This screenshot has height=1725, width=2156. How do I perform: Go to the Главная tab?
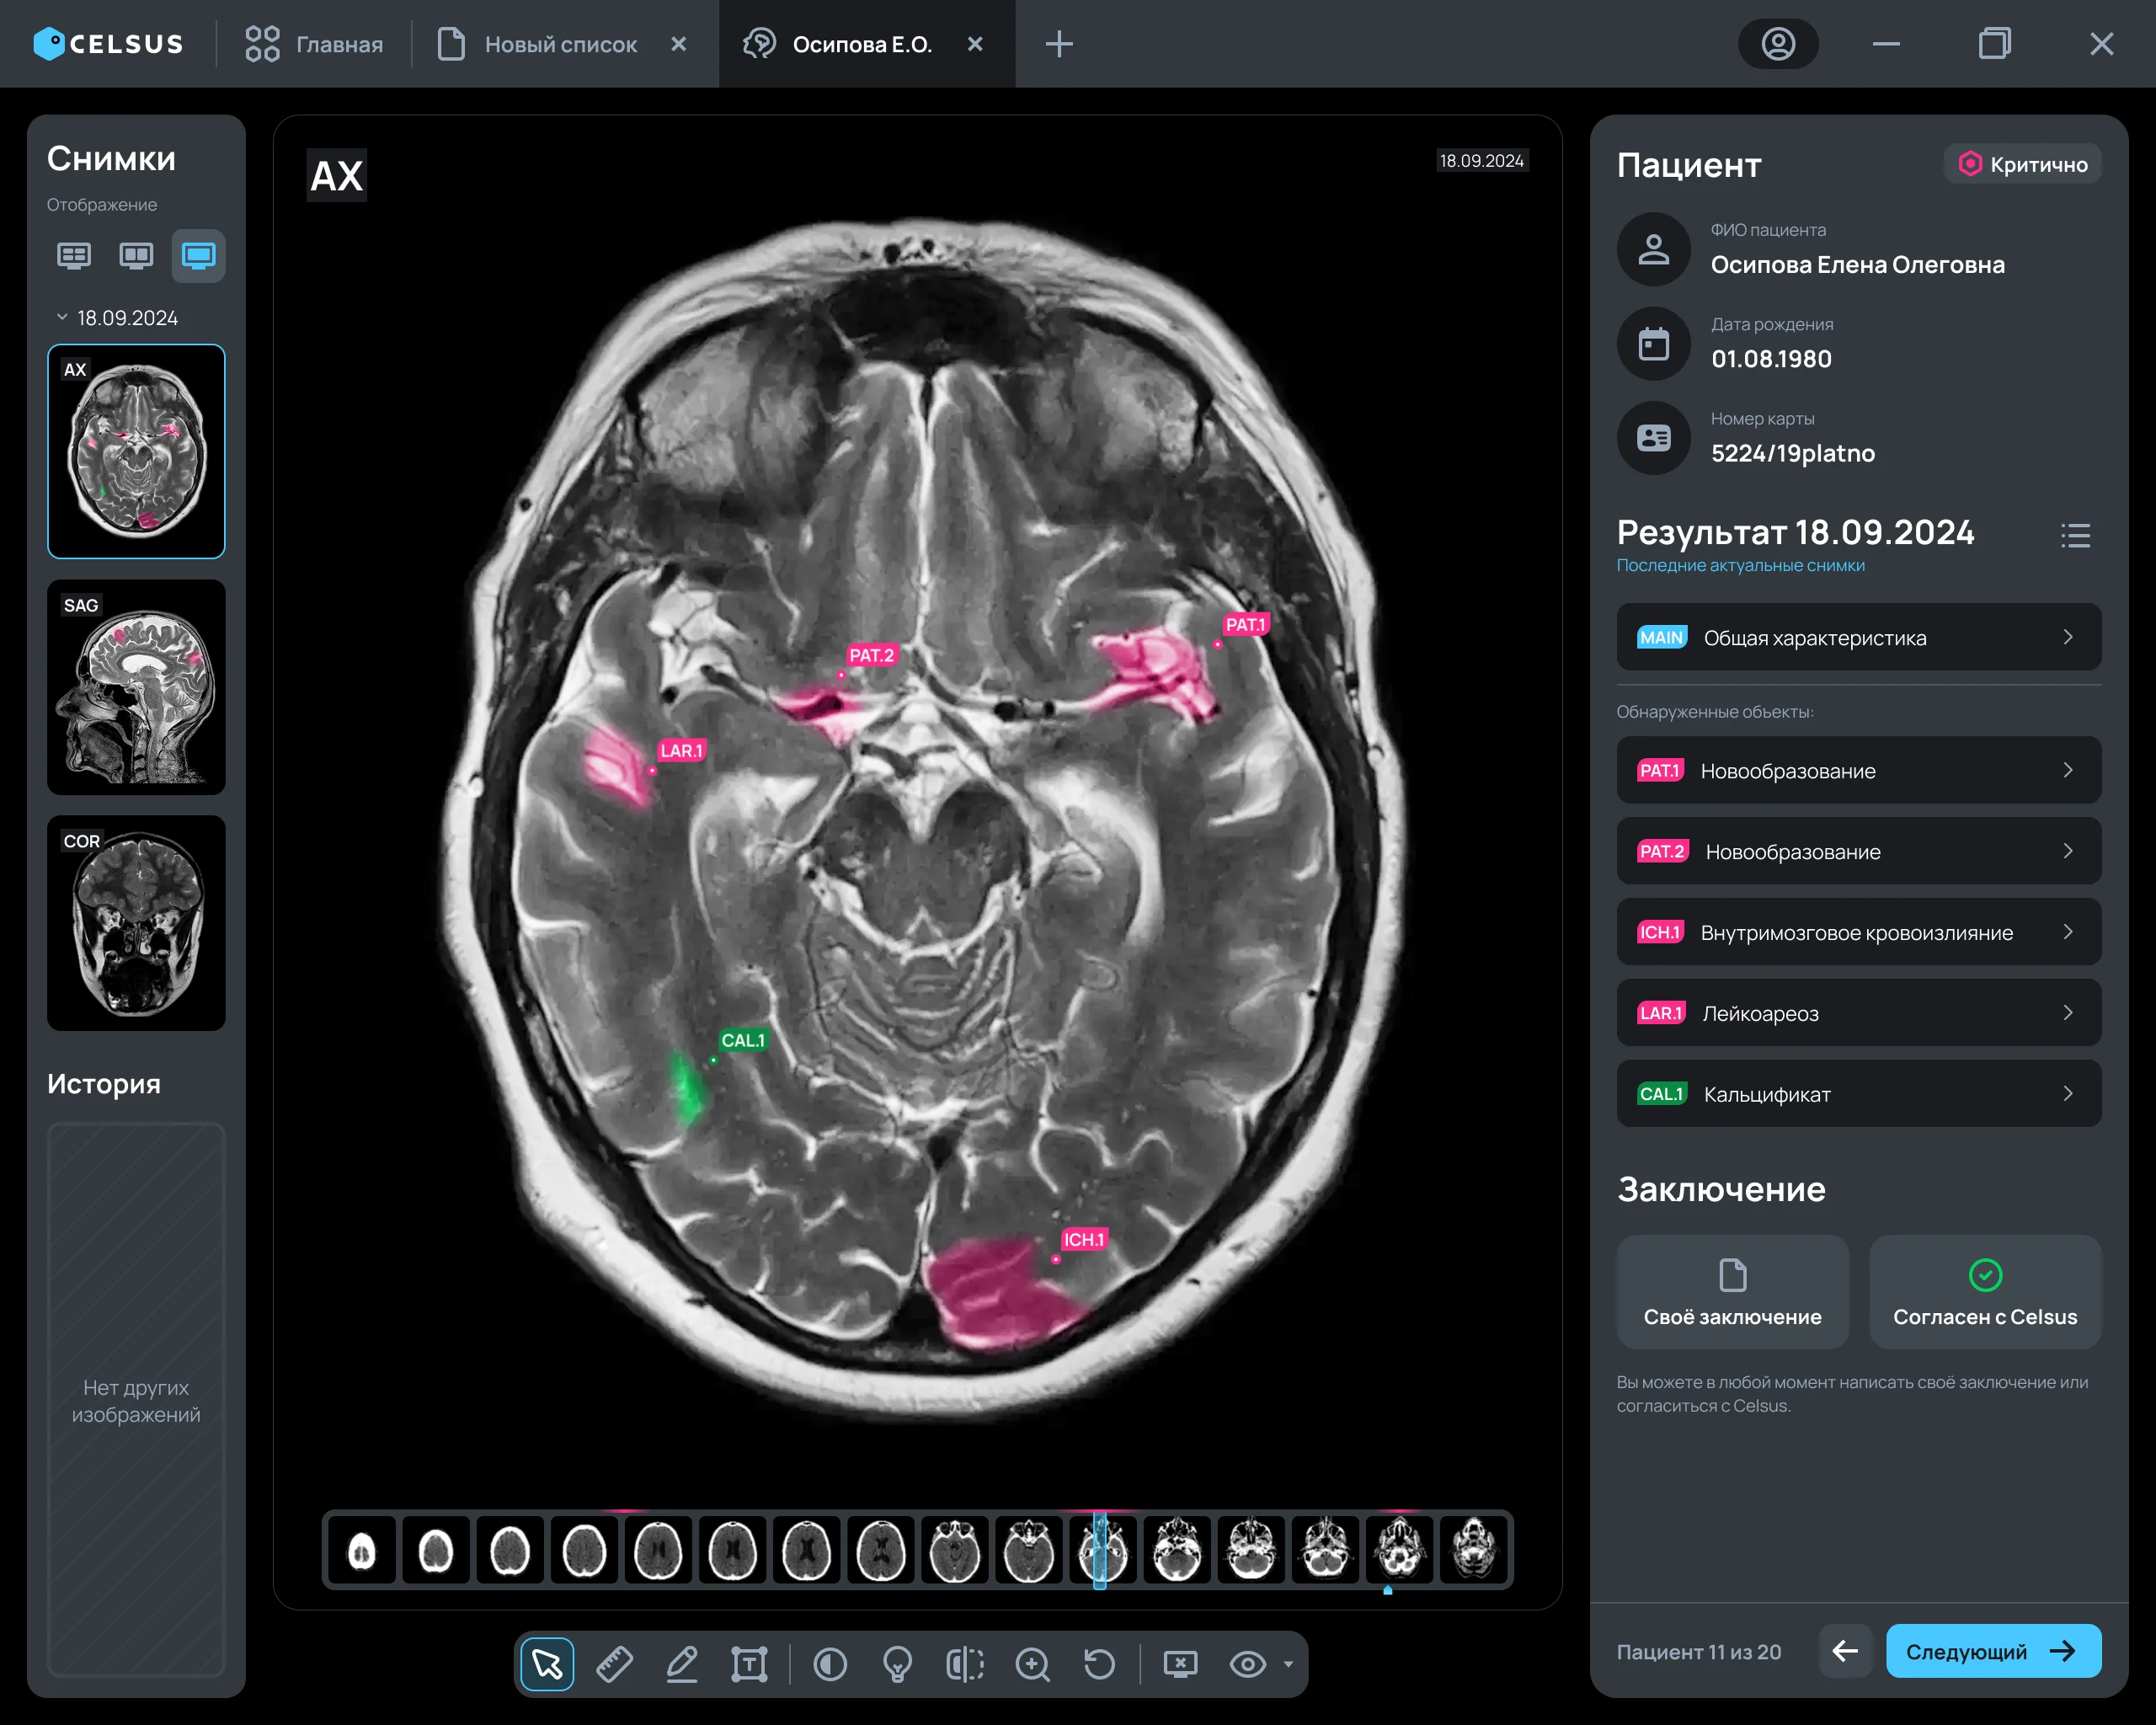point(314,44)
